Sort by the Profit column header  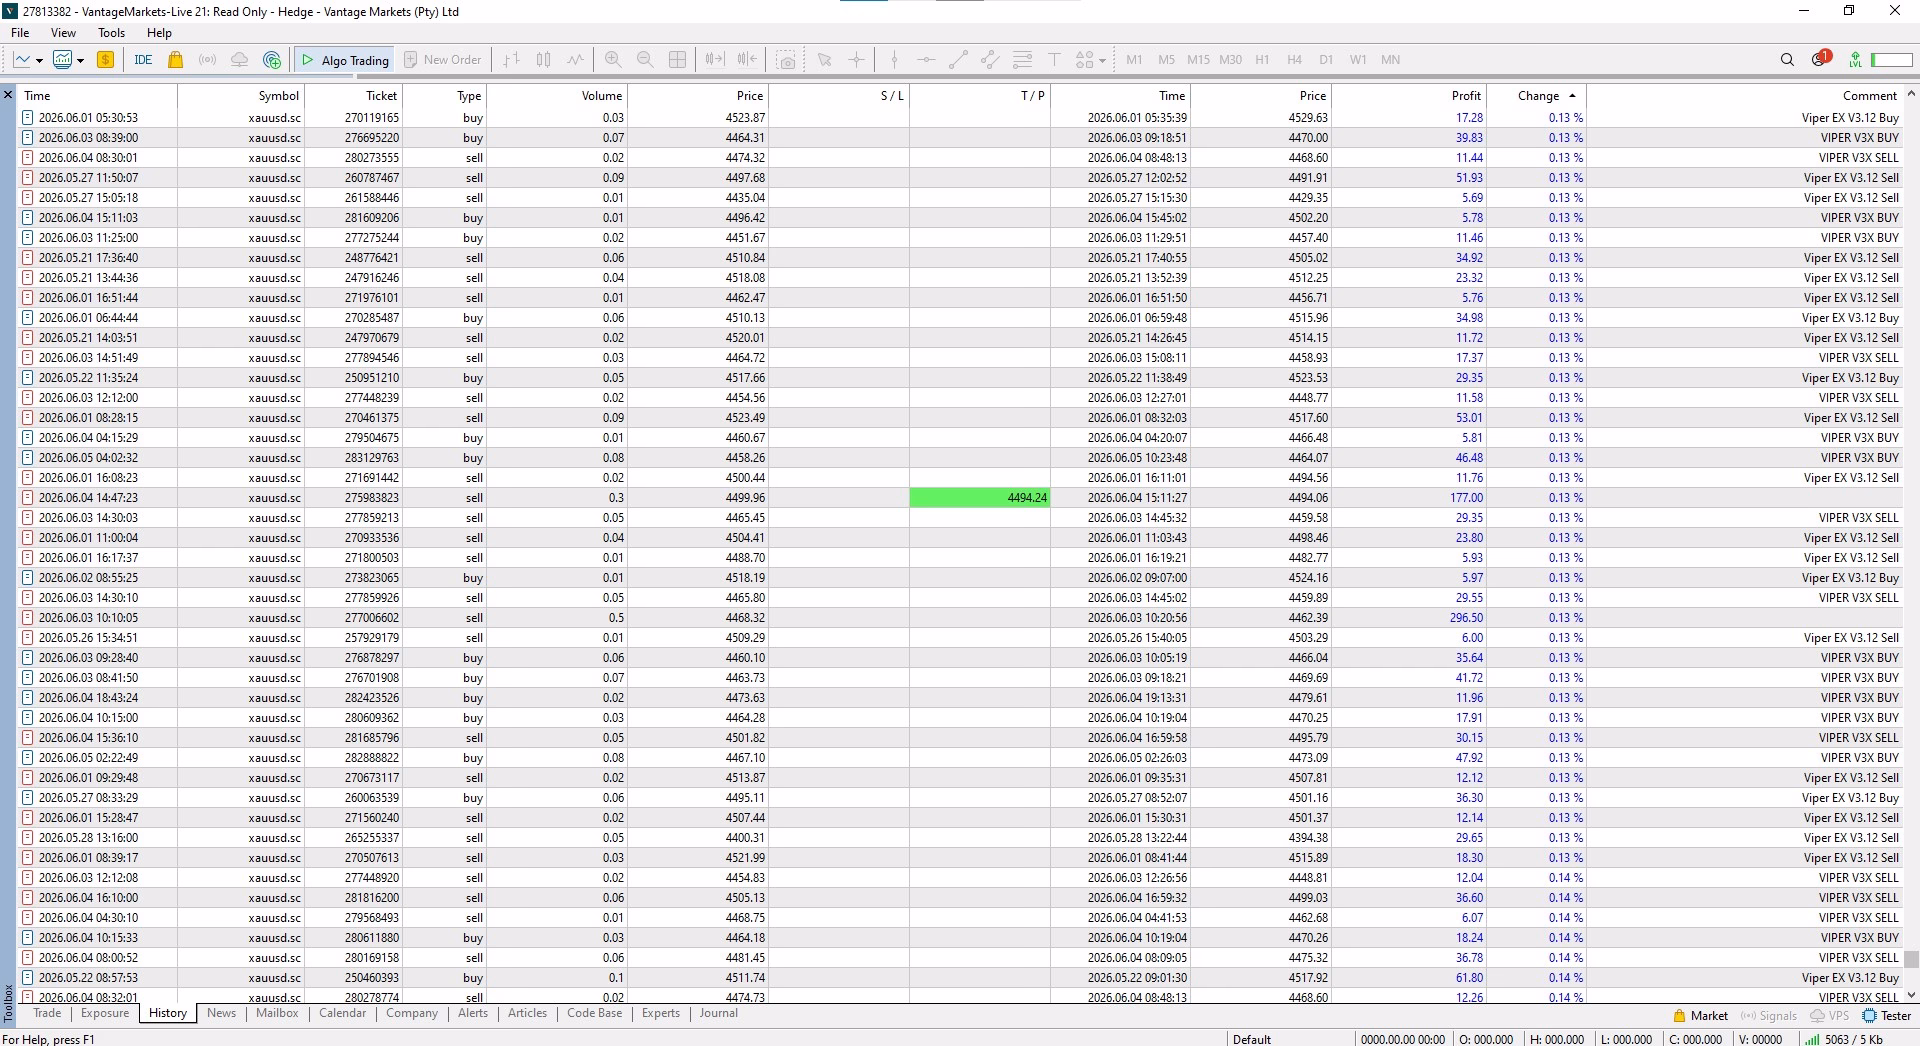point(1409,96)
